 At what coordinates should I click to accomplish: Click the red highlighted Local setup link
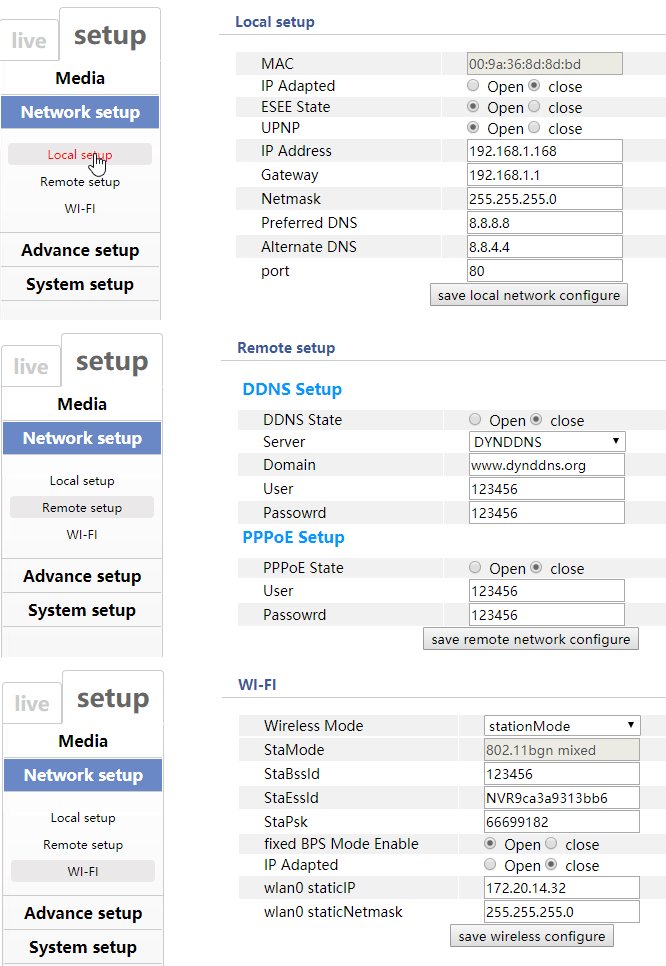pyautogui.click(x=79, y=155)
